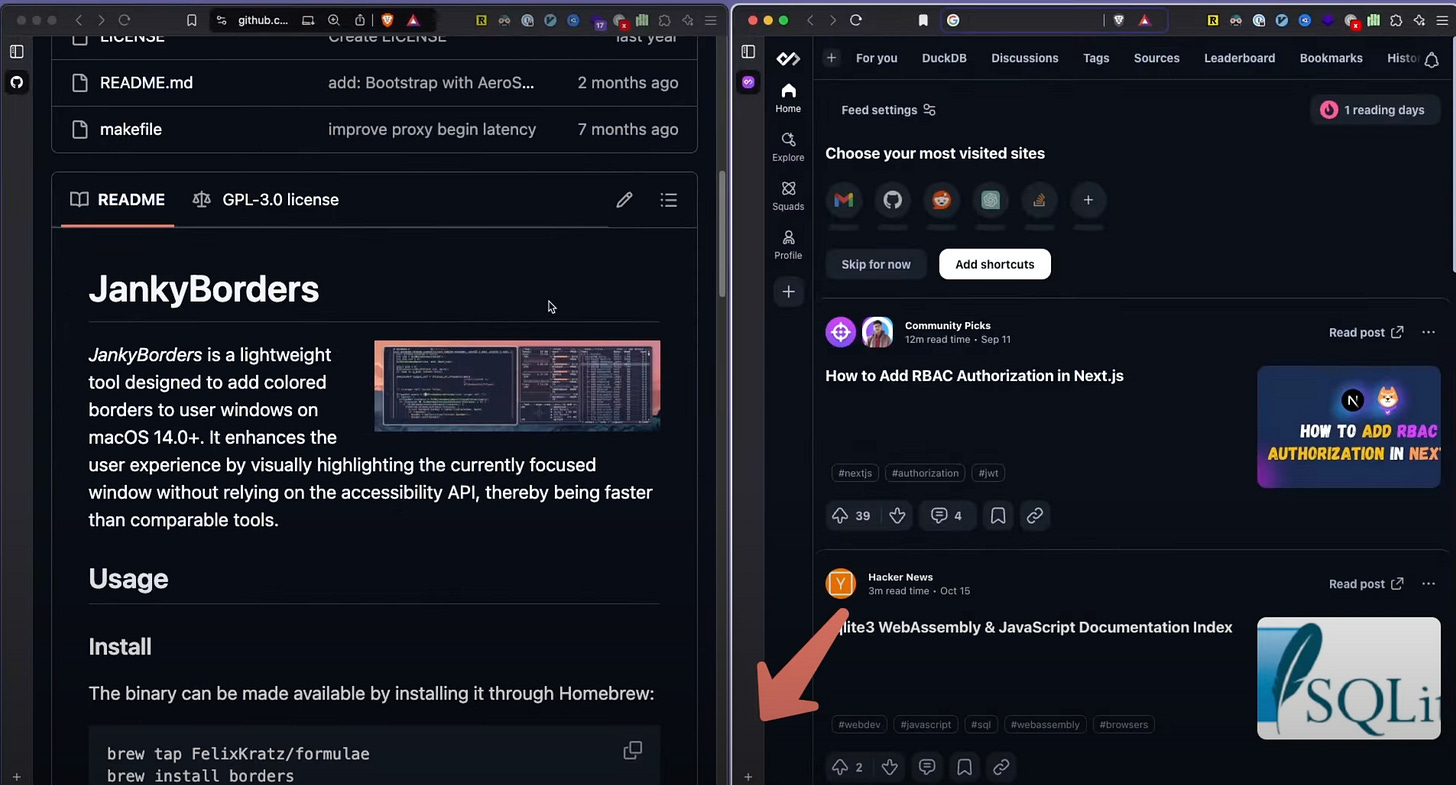The height and width of the screenshot is (785, 1456).
Task: Open options menu for the RBAC post
Action: pos(1428,332)
